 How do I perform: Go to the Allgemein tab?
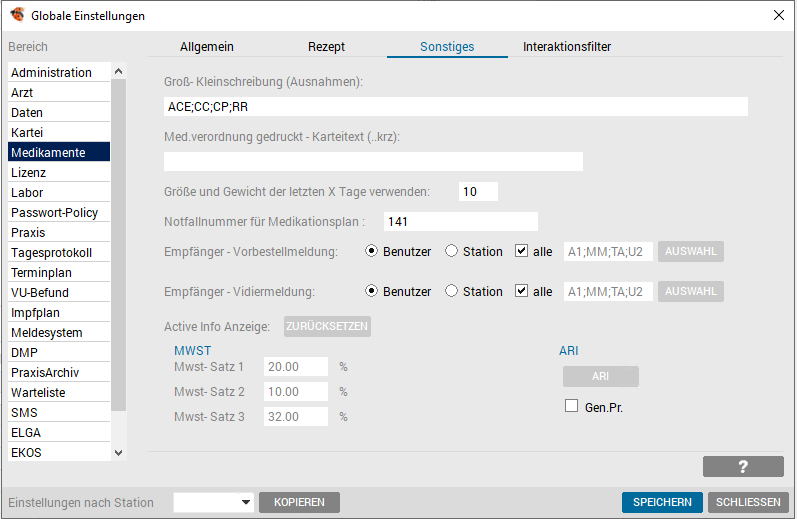[x=207, y=47]
